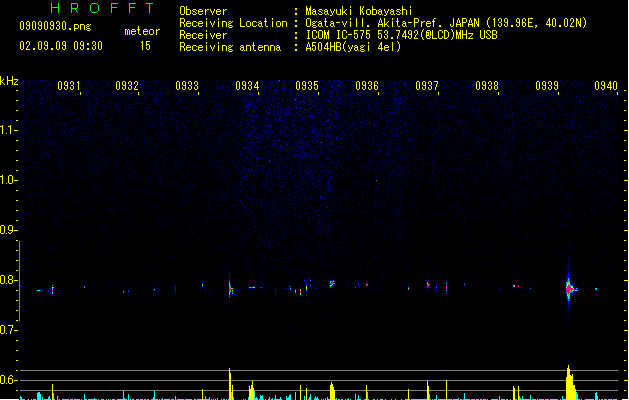The width and height of the screenshot is (629, 400).
Task: Click the 0936 time marker
Action: tap(367, 86)
